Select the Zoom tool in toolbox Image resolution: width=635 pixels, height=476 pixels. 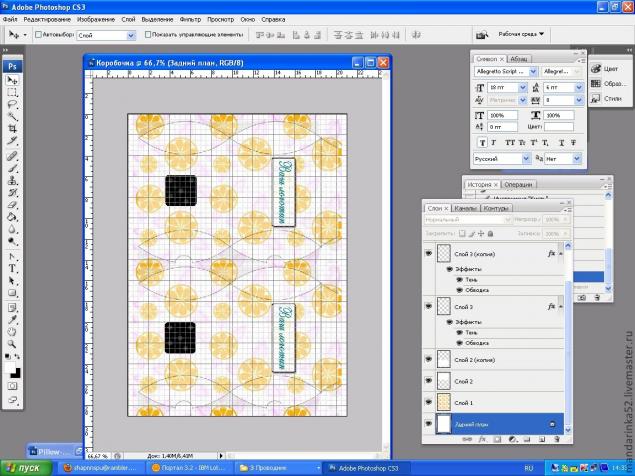(13, 344)
